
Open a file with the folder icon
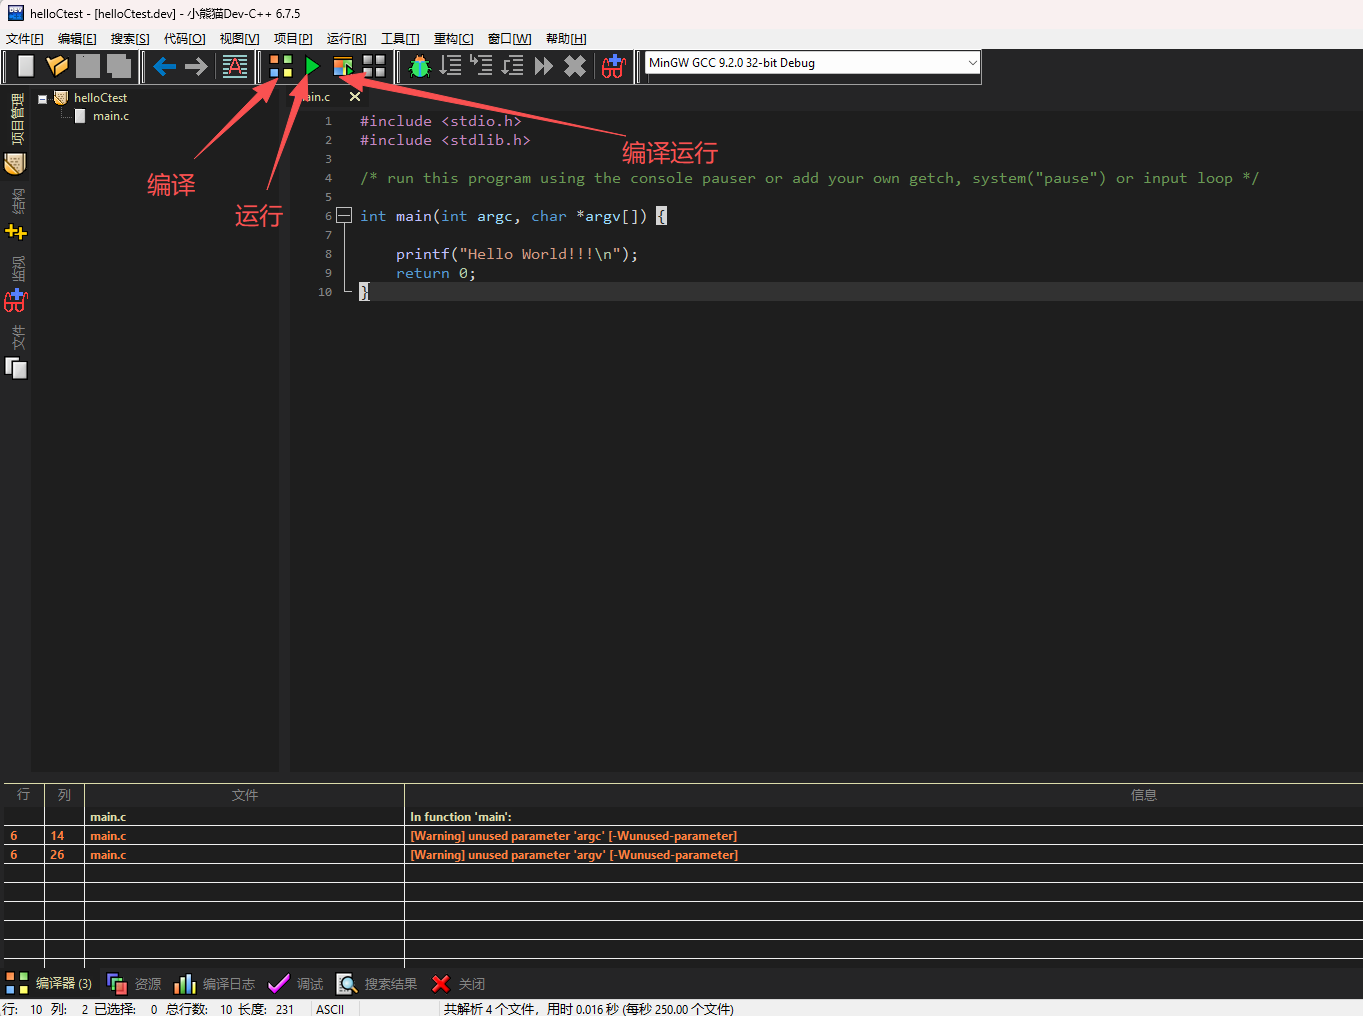pos(57,66)
